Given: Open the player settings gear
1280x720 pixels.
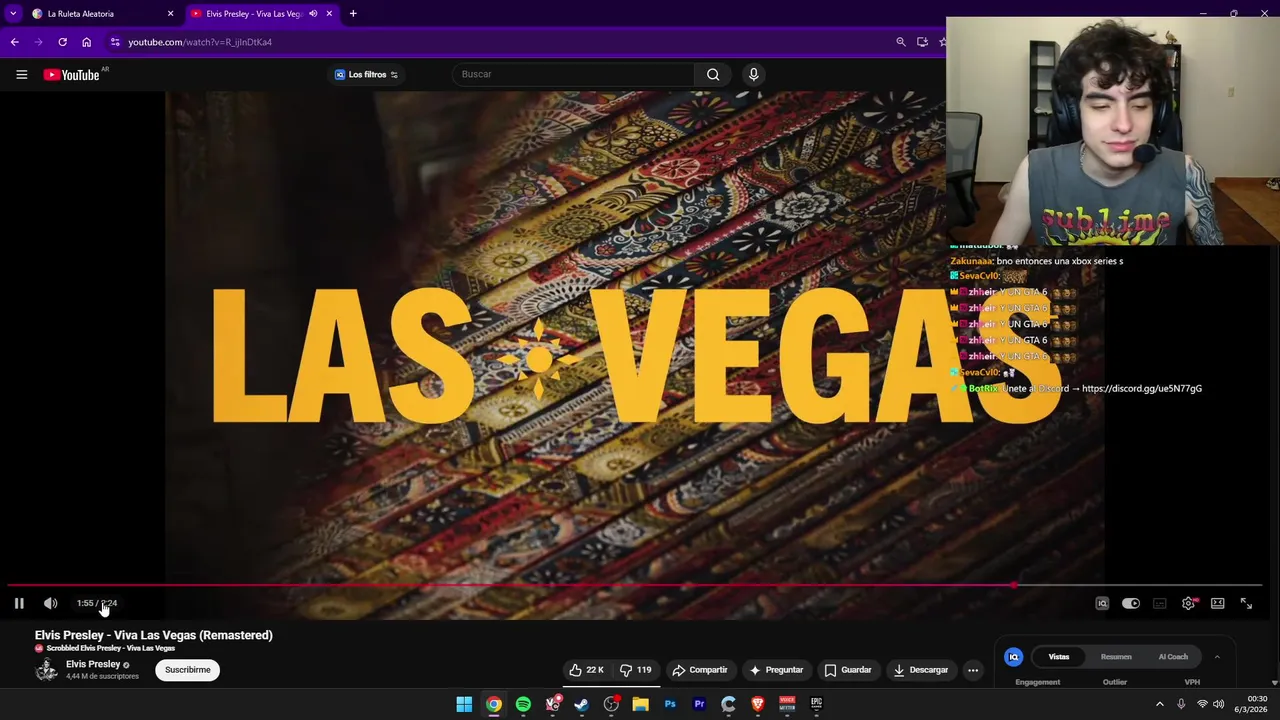Looking at the screenshot, I should (x=1188, y=603).
